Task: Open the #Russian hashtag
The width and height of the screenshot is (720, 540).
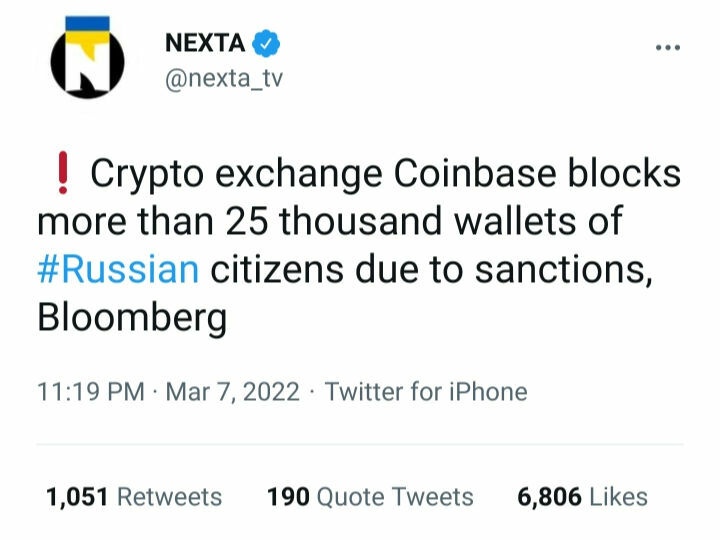Action: (x=117, y=270)
